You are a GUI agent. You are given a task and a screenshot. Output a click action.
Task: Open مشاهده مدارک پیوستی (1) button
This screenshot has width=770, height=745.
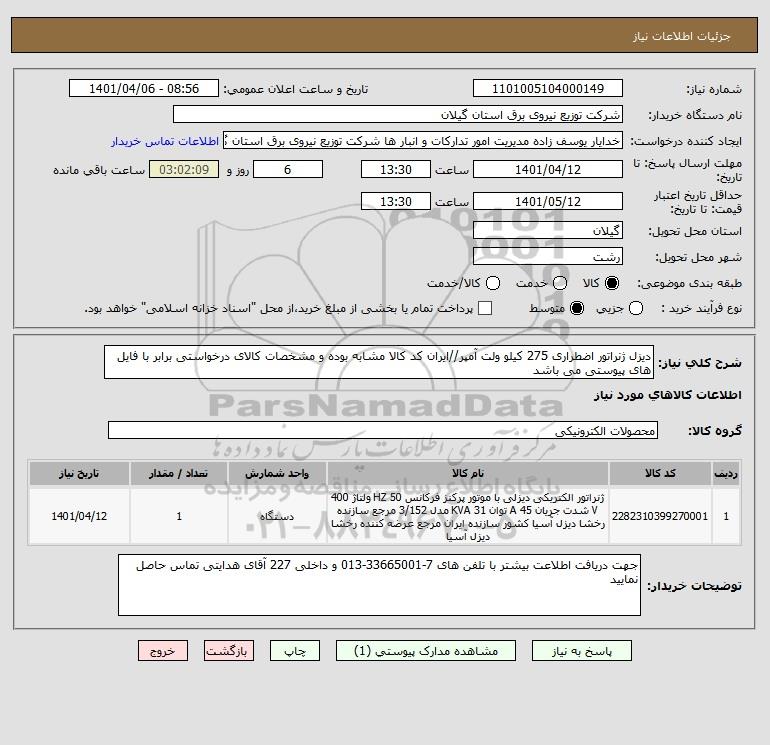coord(426,651)
